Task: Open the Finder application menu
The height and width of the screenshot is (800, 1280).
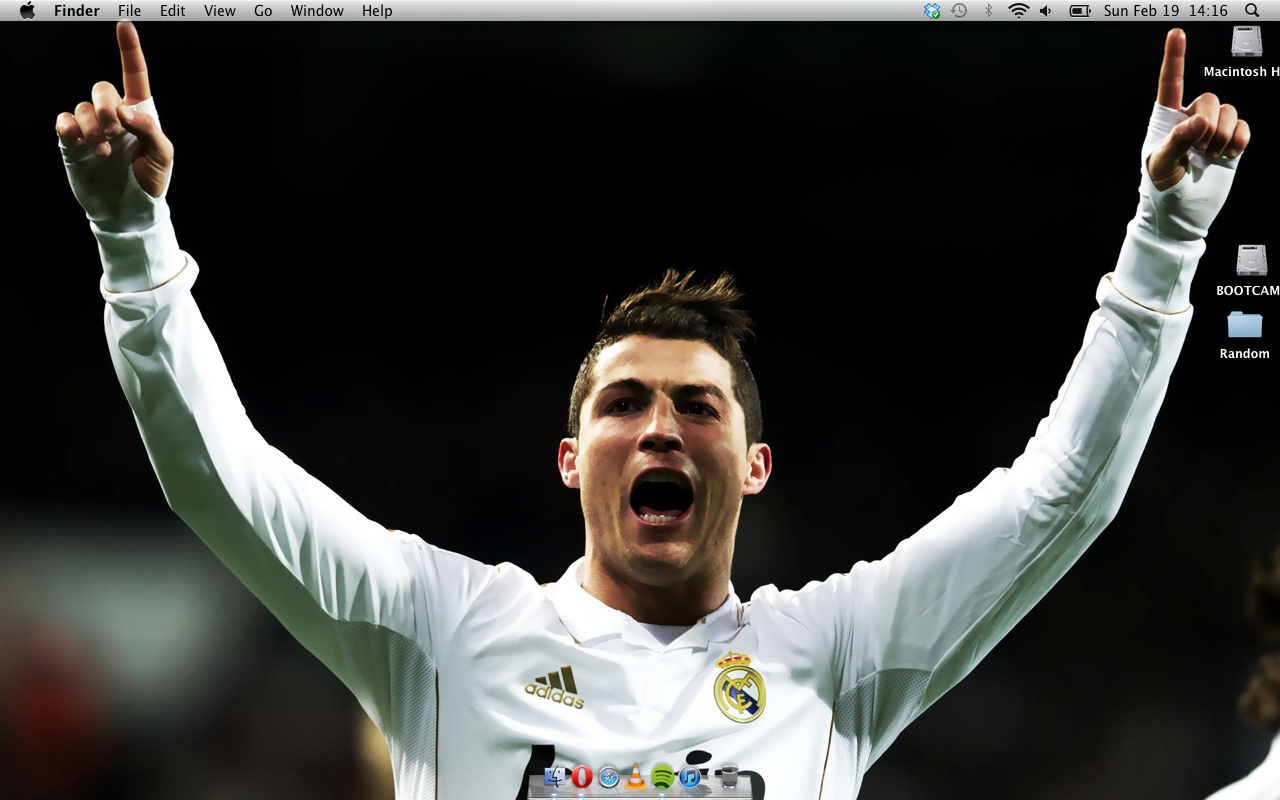Action: click(77, 11)
